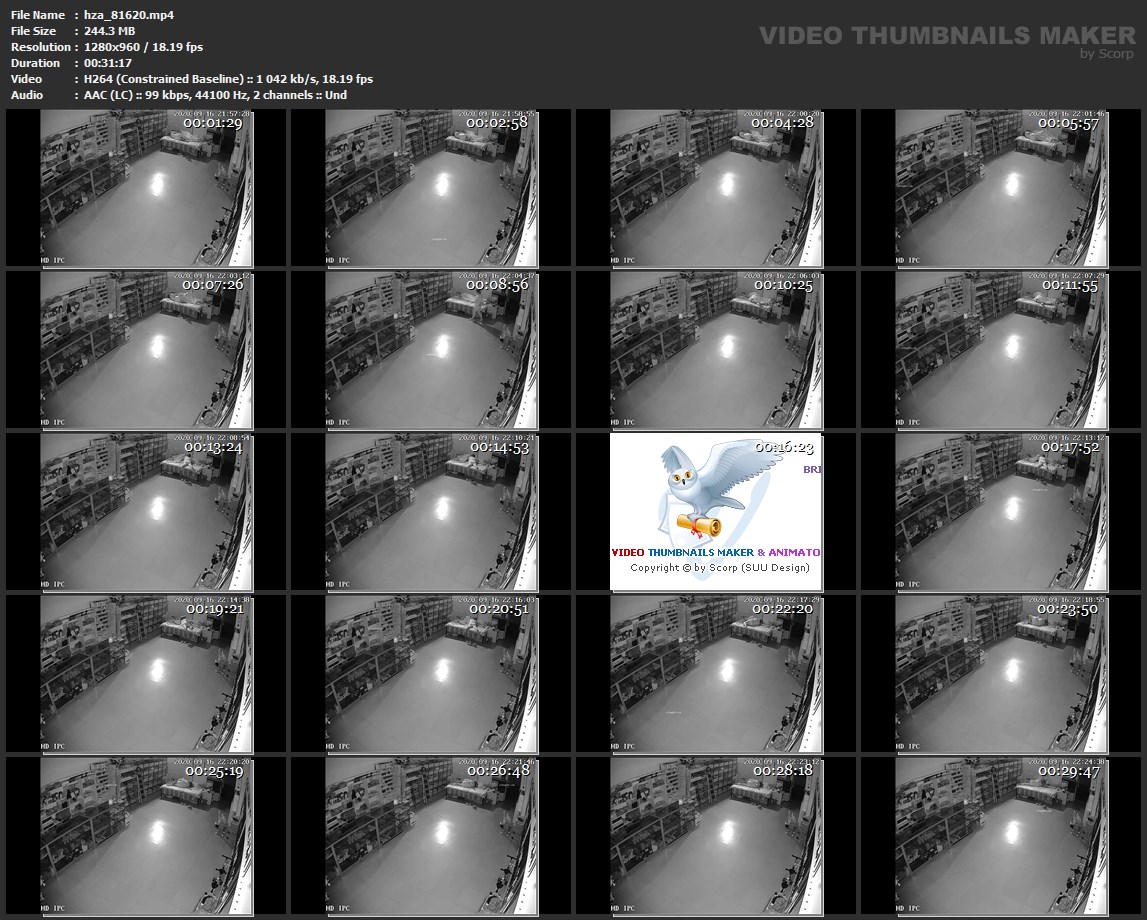Open the 00:20:51 thumbnail
Viewport: 1147px width, 920px height.
[431, 673]
